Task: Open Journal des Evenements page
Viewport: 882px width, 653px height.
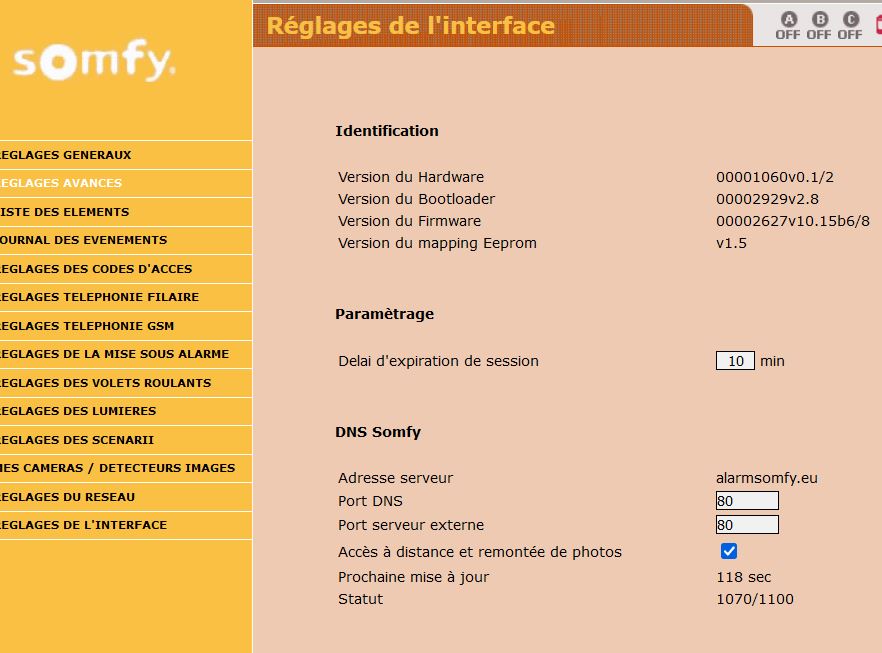Action: click(x=84, y=240)
